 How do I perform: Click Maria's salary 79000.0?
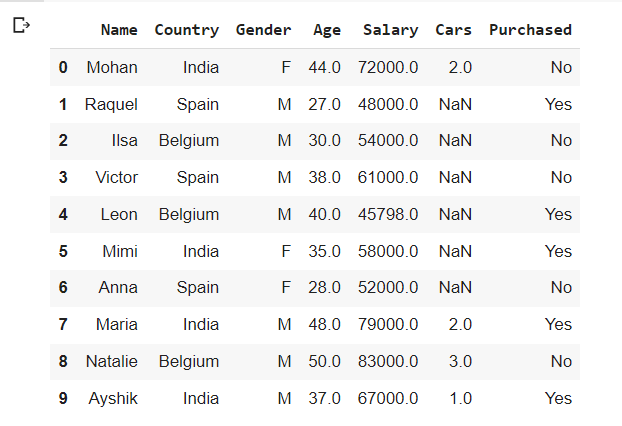point(388,324)
